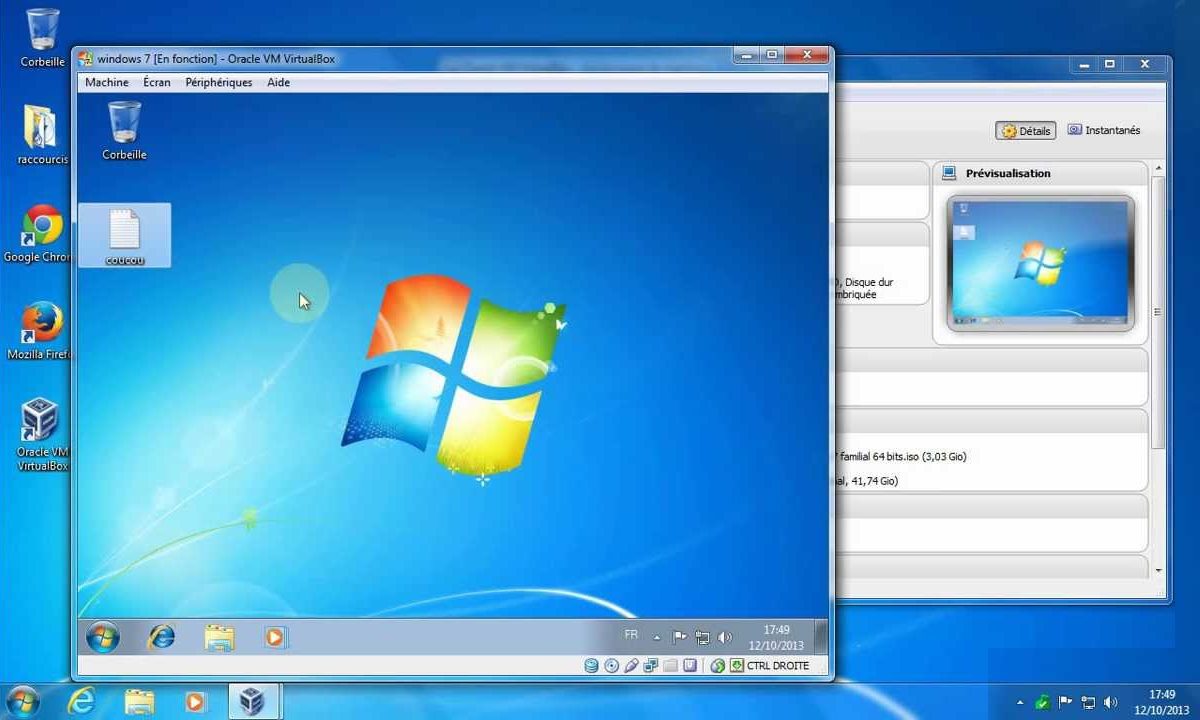The height and width of the screenshot is (720, 1200).
Task: Switch to Instantanés in VirtualBox Manager
Action: 1104,130
